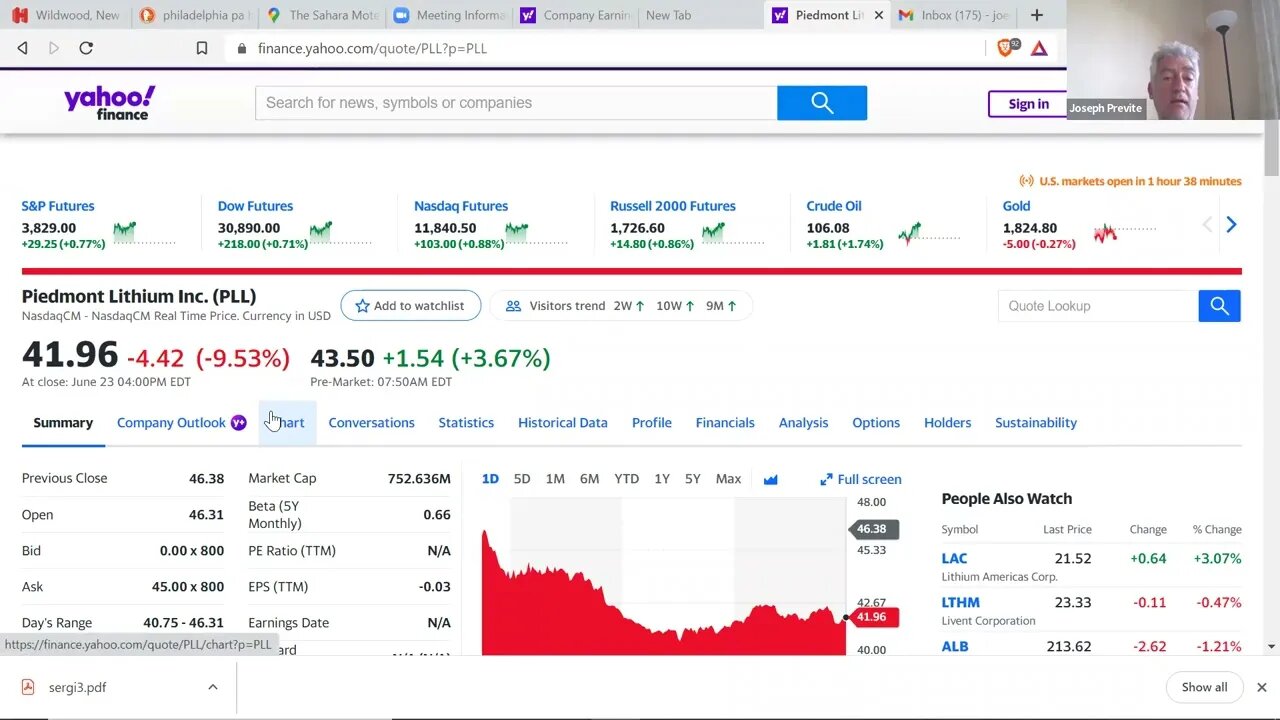Viewport: 1280px width, 720px height.
Task: Click the Yahoo Finance logo
Action: click(x=110, y=102)
